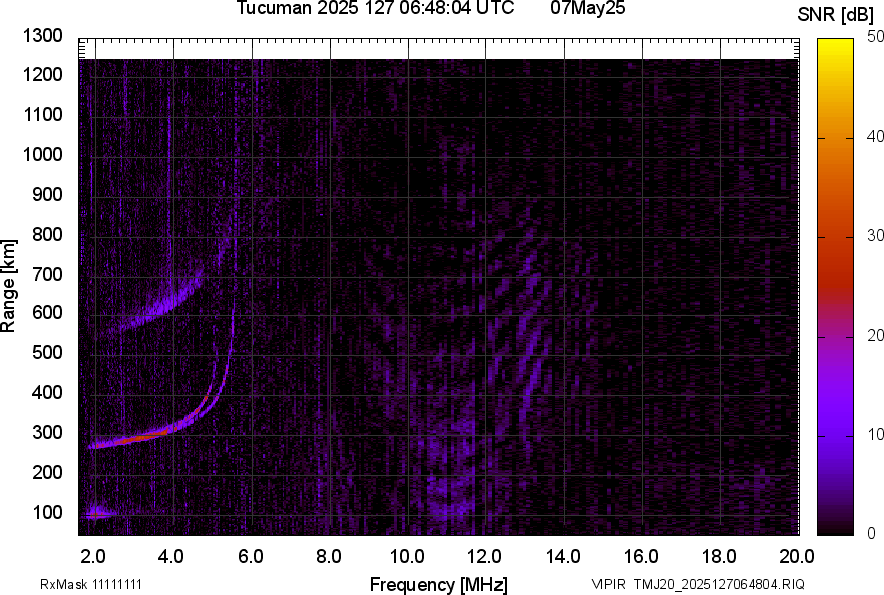Click the range tick label '600'
Screen dimensions: 884x595
[x=47, y=312]
